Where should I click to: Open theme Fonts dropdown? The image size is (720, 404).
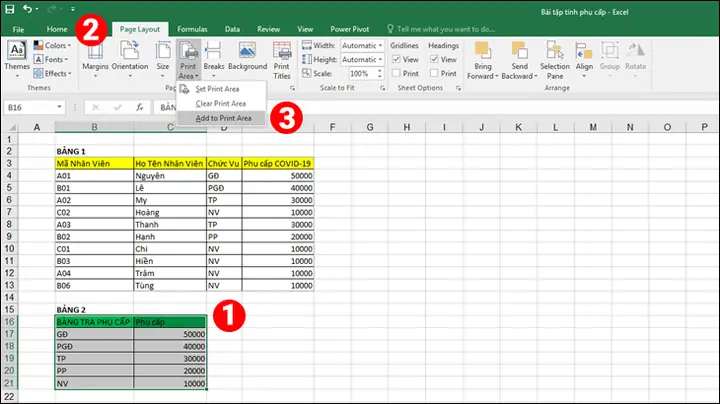(51, 59)
